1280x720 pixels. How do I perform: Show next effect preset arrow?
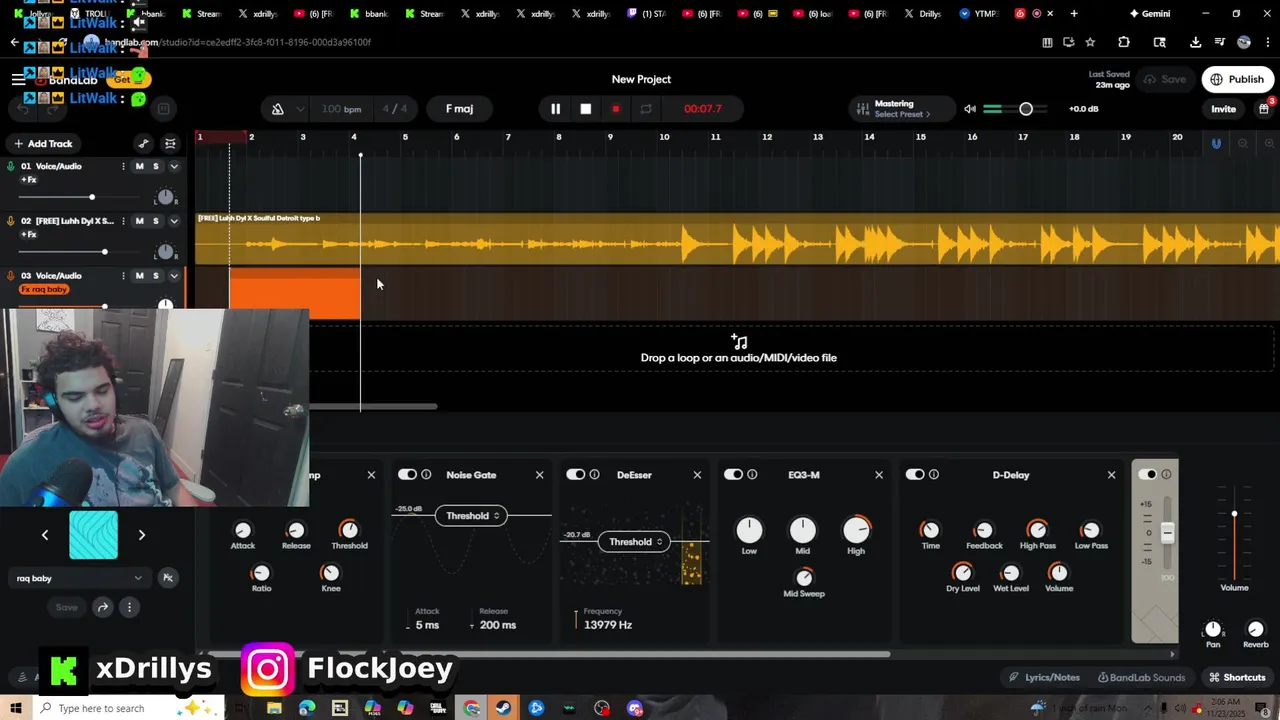point(142,536)
